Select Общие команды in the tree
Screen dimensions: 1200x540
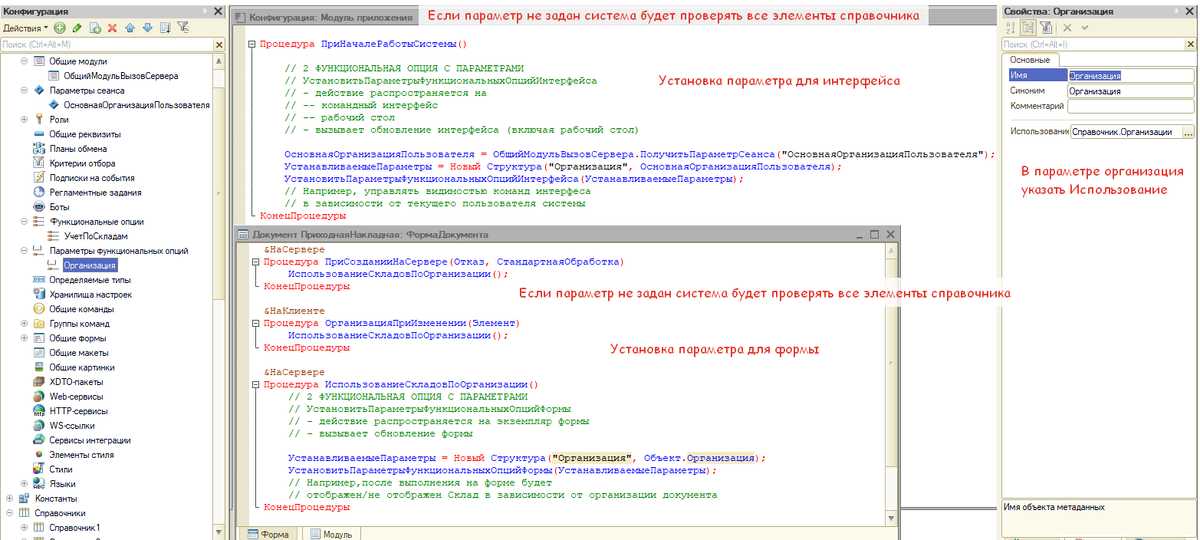(81, 309)
